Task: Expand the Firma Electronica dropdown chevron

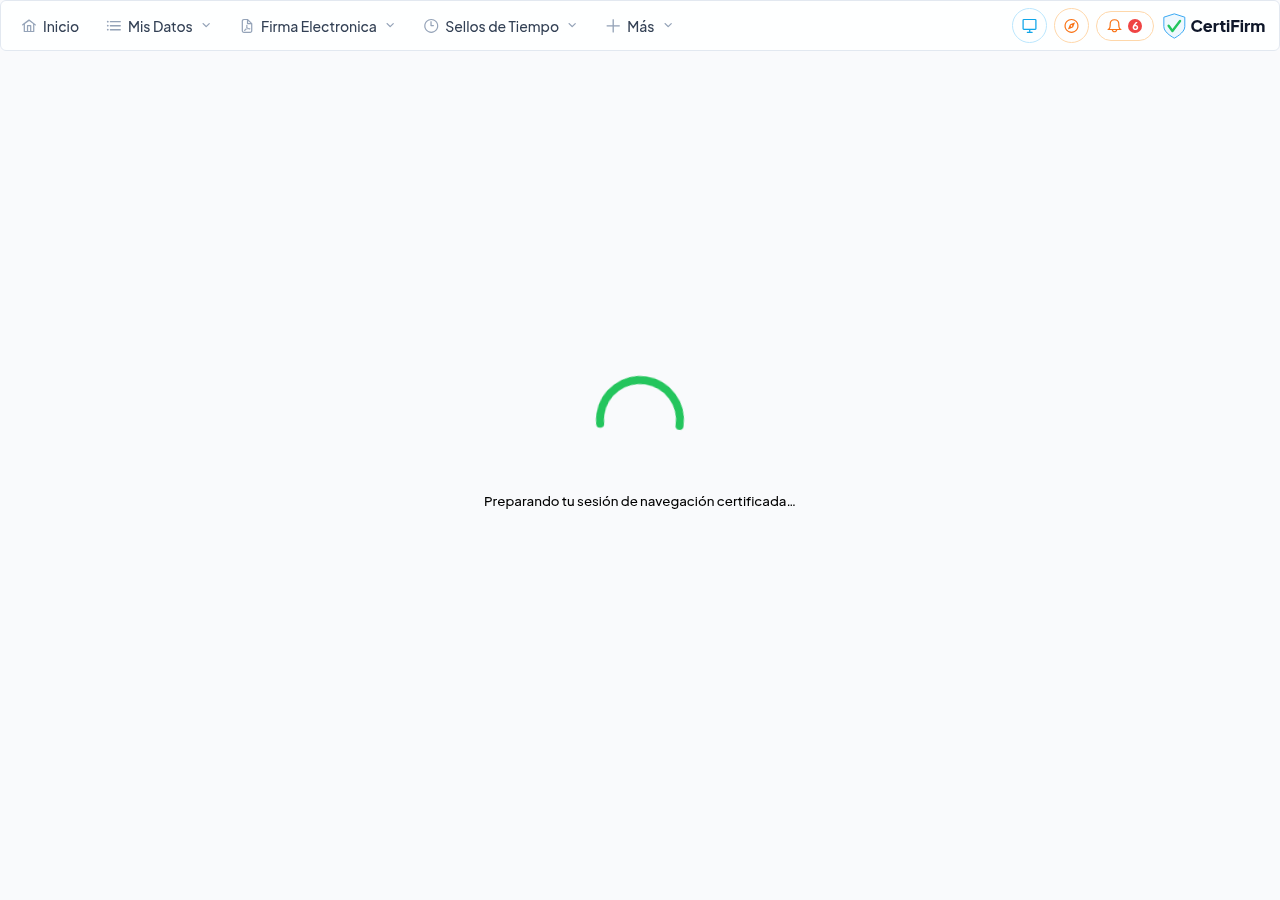Action: pos(390,25)
